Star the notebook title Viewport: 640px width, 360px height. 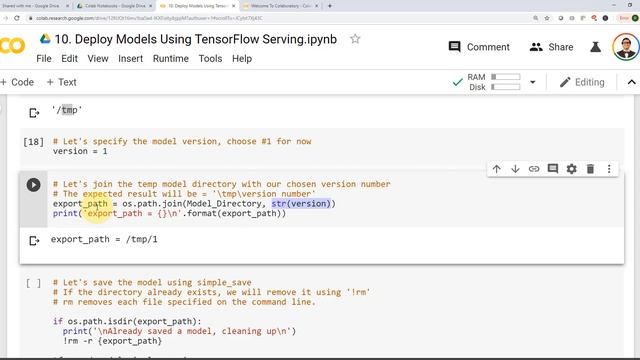(355, 39)
